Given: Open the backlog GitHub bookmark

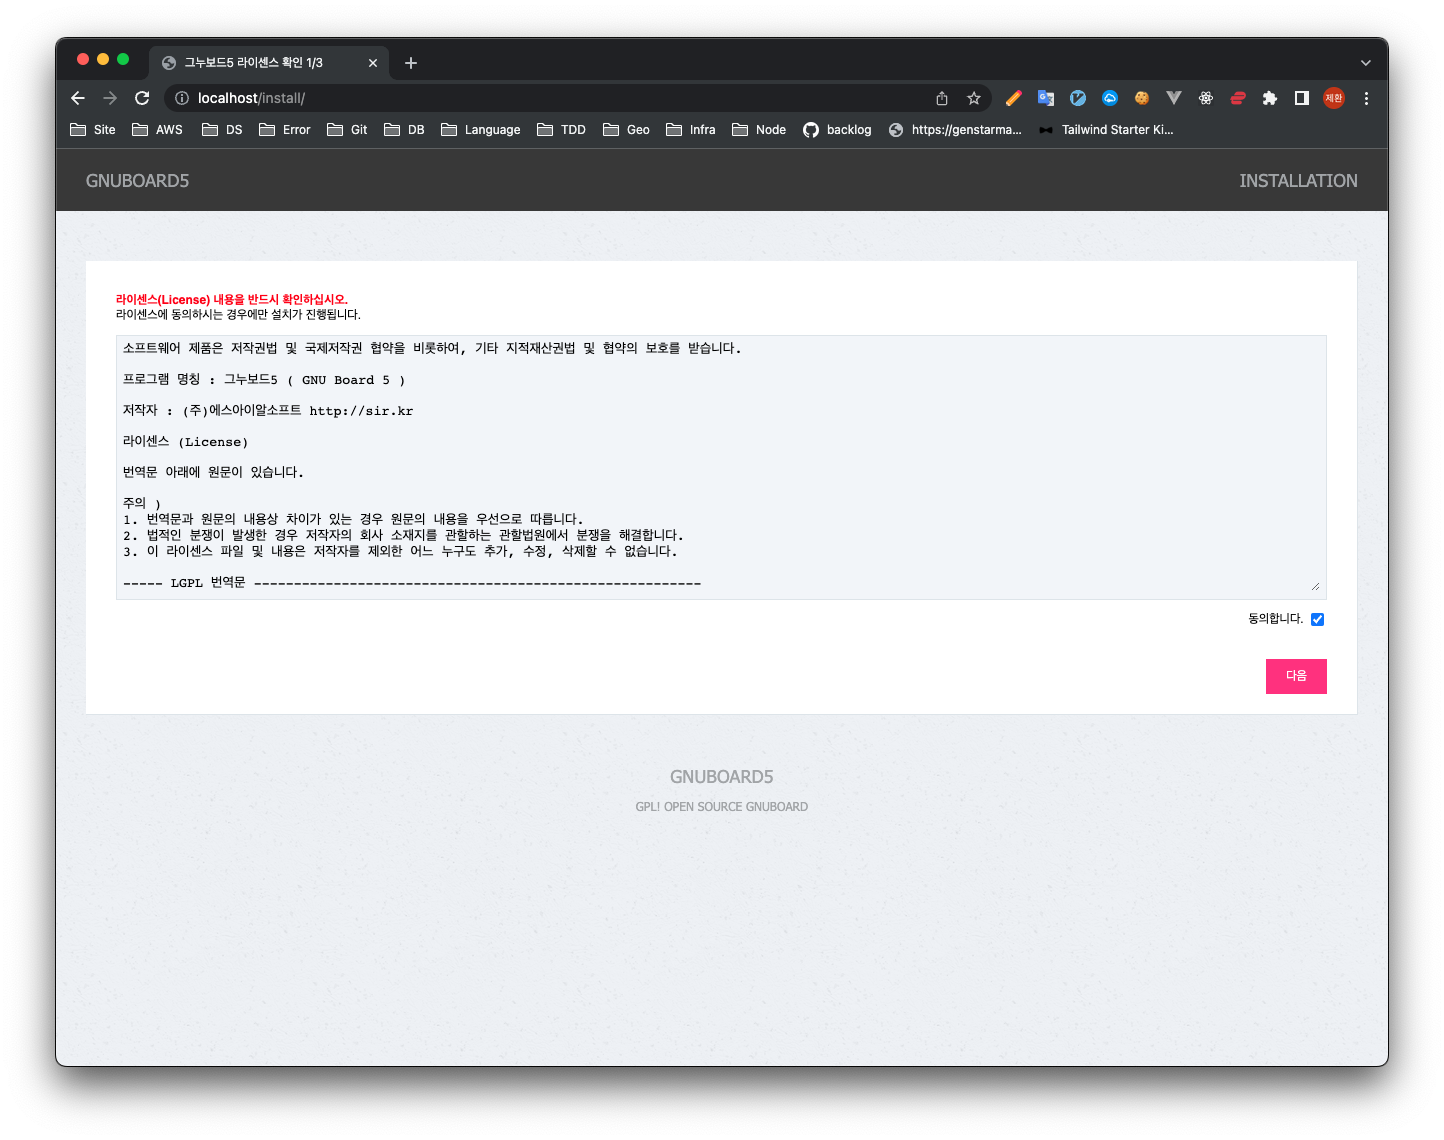Looking at the screenshot, I should pos(838,130).
